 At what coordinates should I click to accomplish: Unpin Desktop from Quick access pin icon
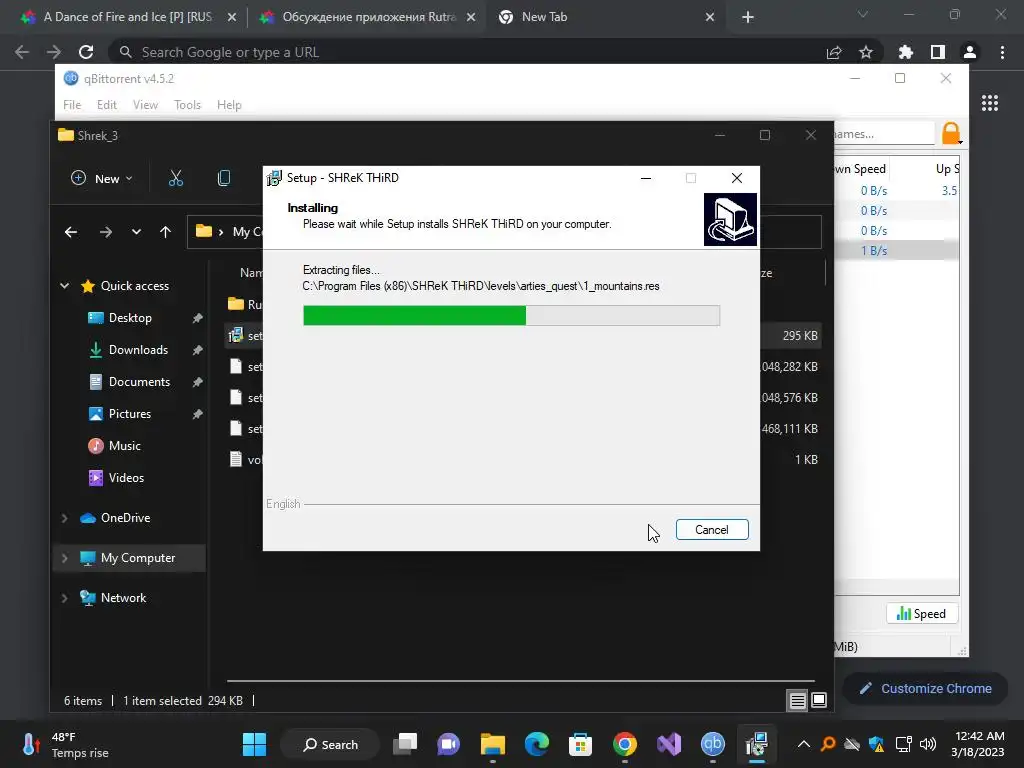pos(197,318)
